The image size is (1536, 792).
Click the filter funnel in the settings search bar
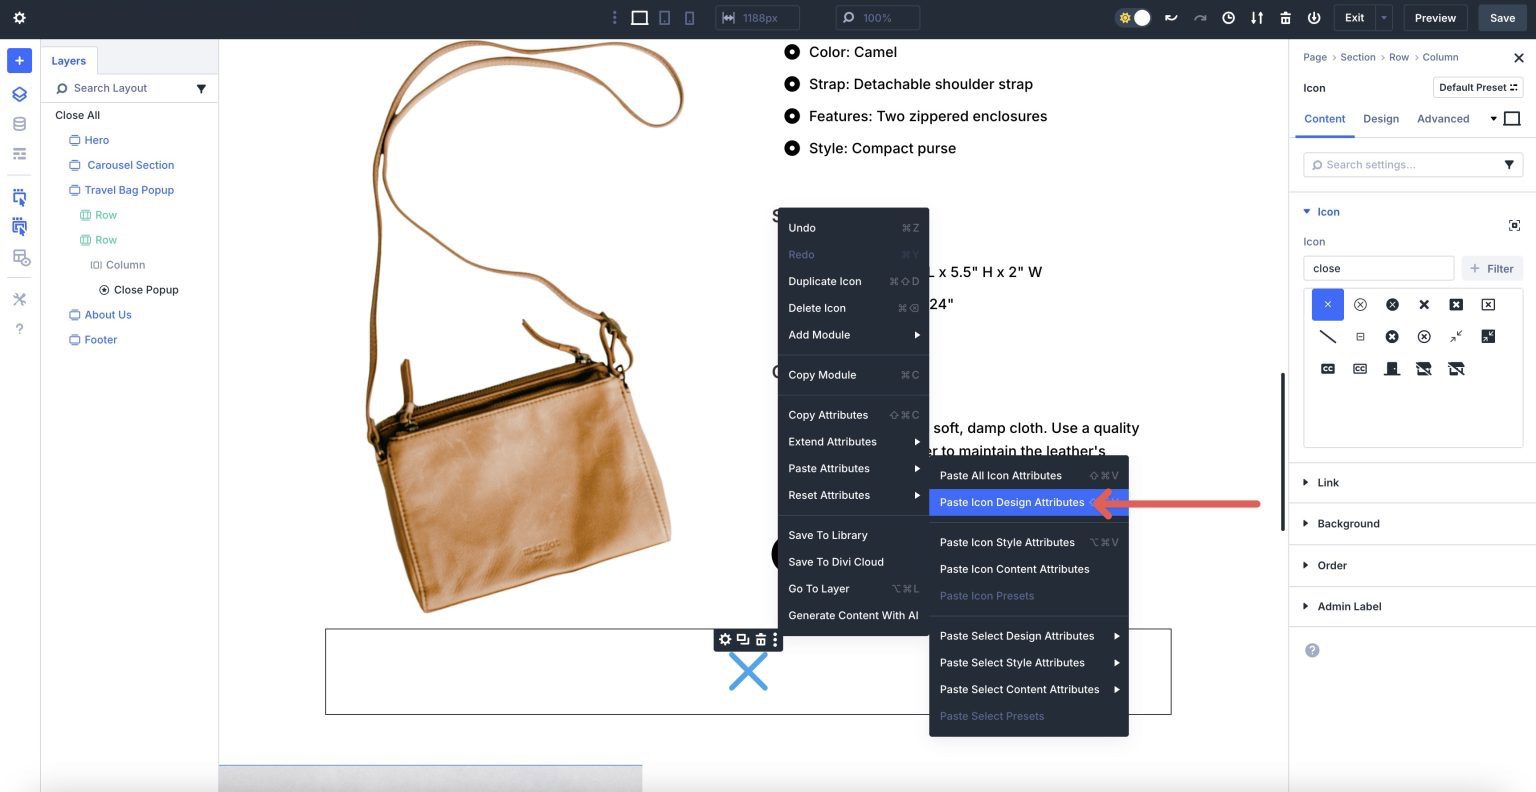[x=1510, y=164]
